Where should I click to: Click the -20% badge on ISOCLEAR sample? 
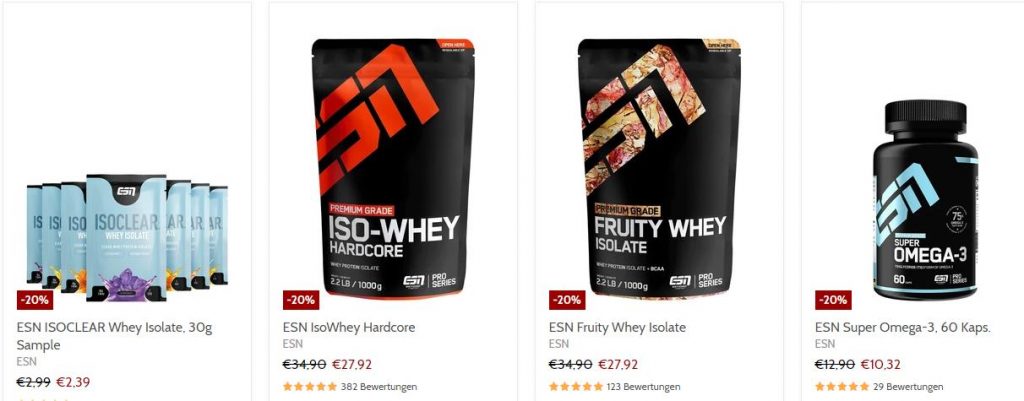pos(35,300)
